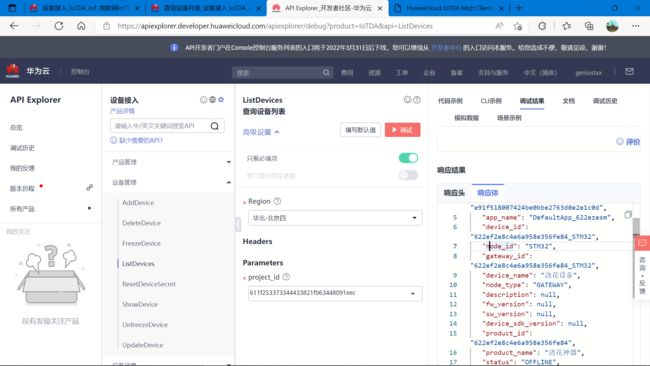Reload the page with the refresh icon

[59, 26]
